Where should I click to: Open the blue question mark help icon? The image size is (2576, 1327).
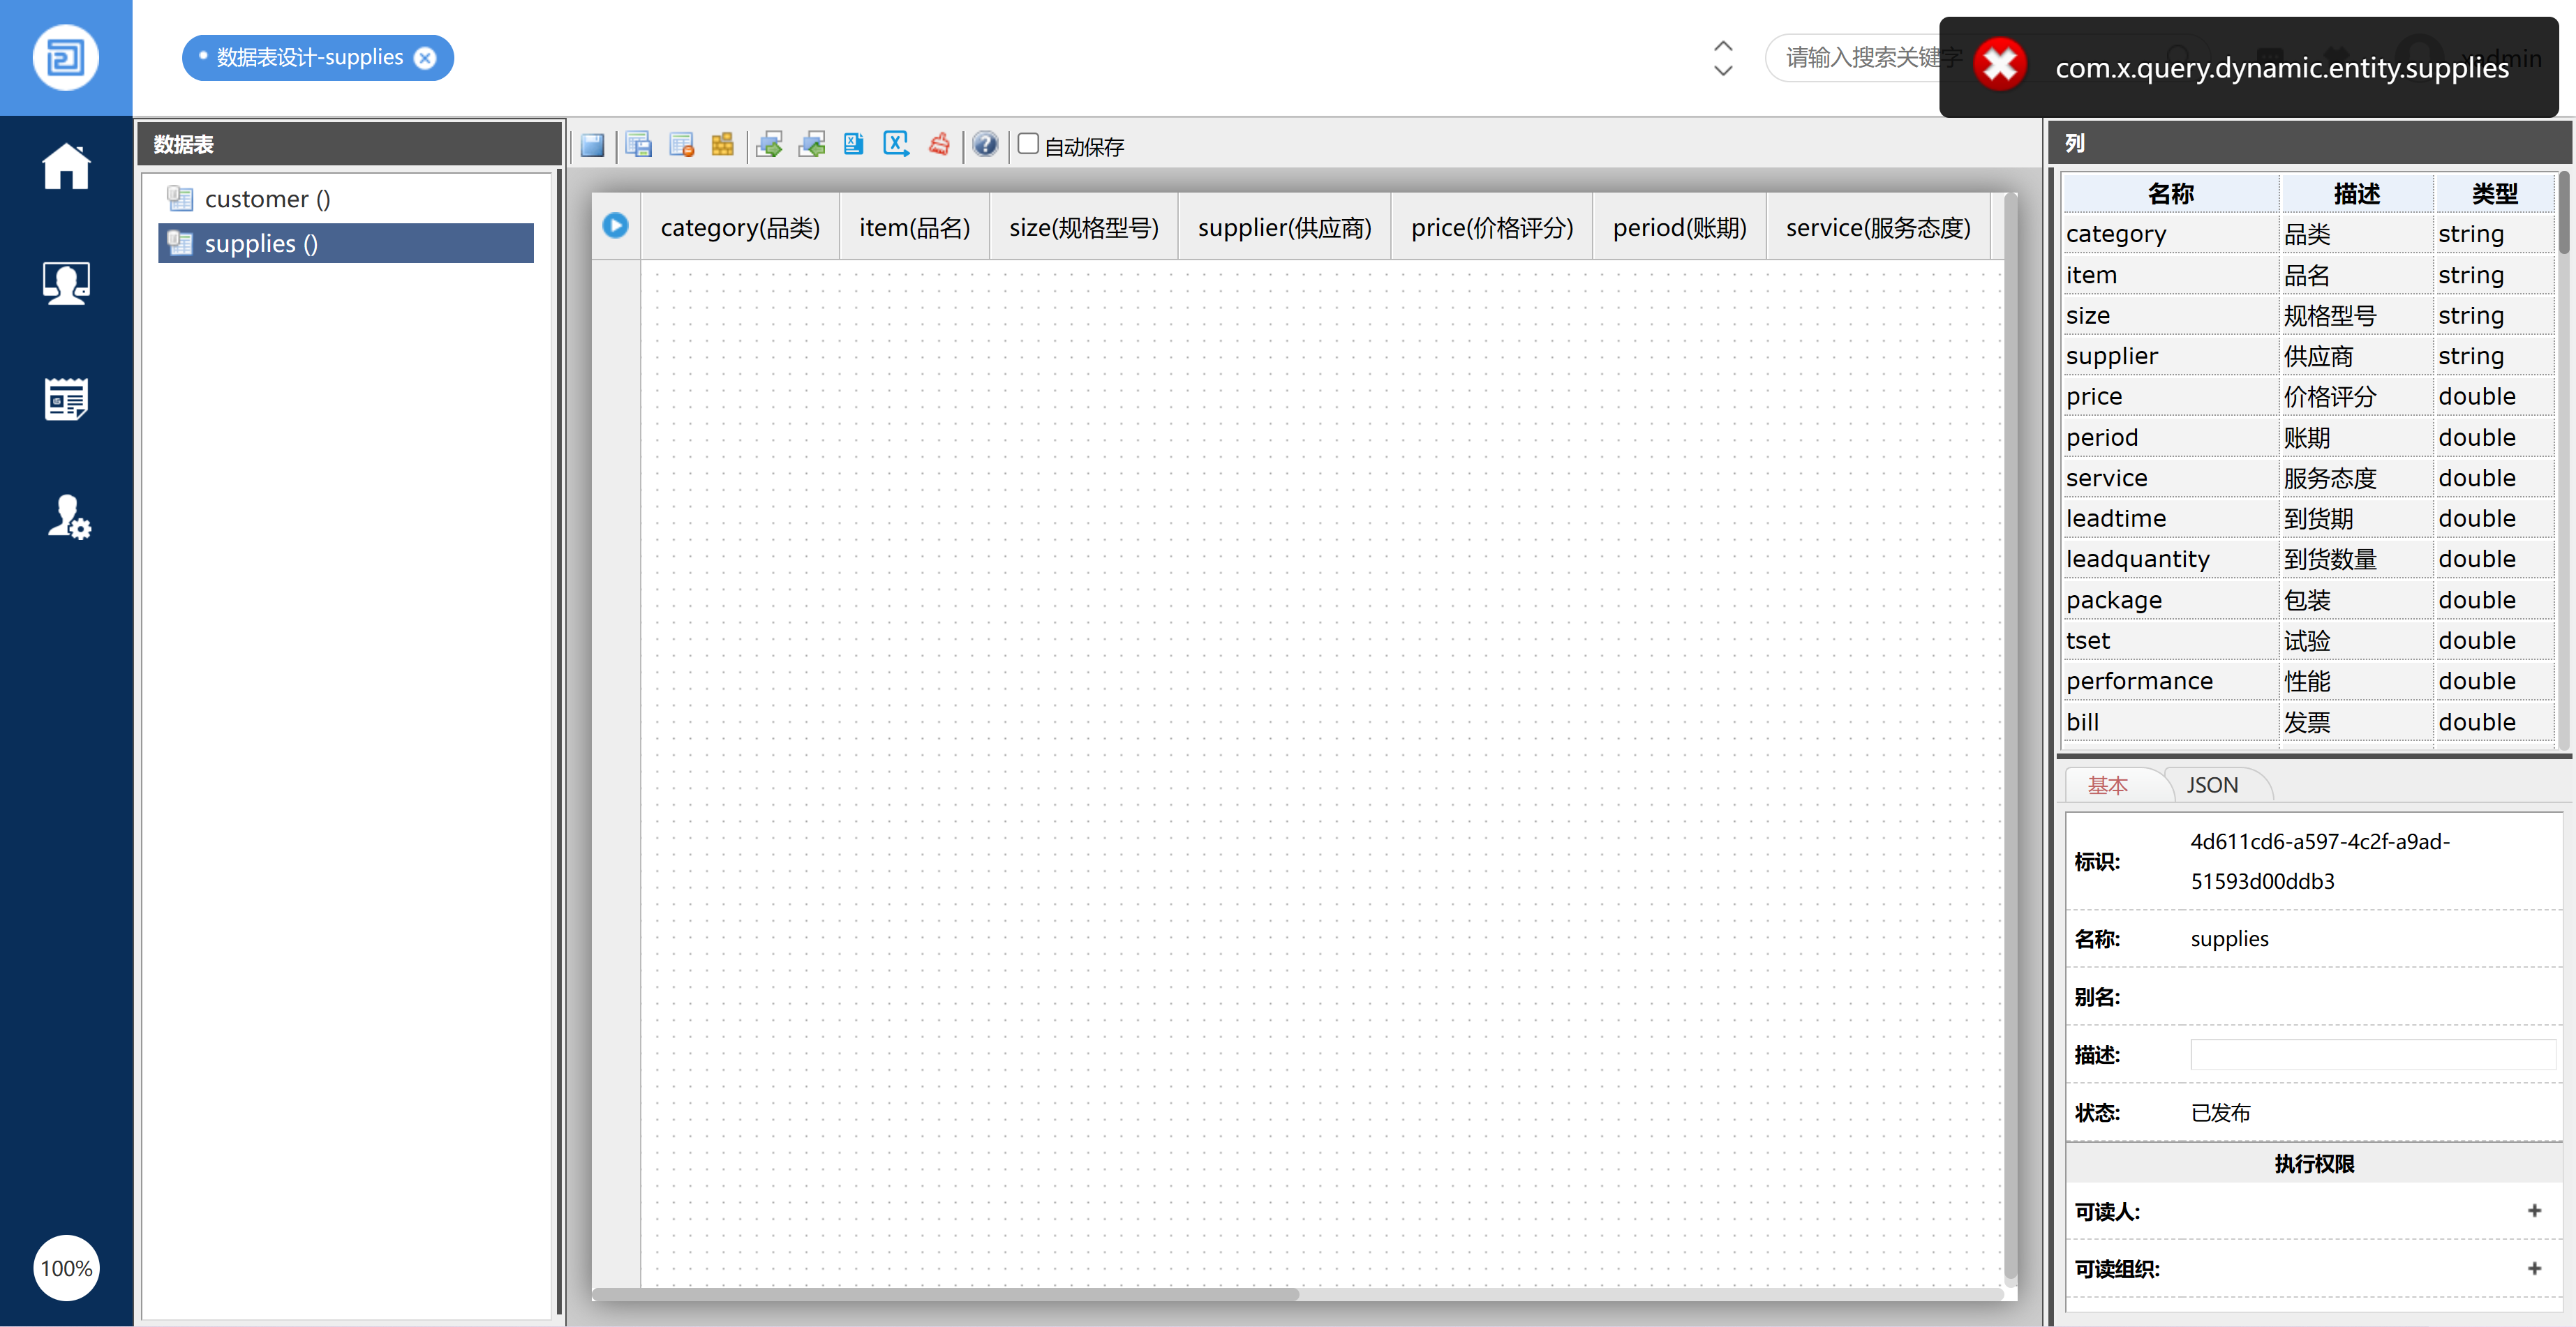[985, 146]
